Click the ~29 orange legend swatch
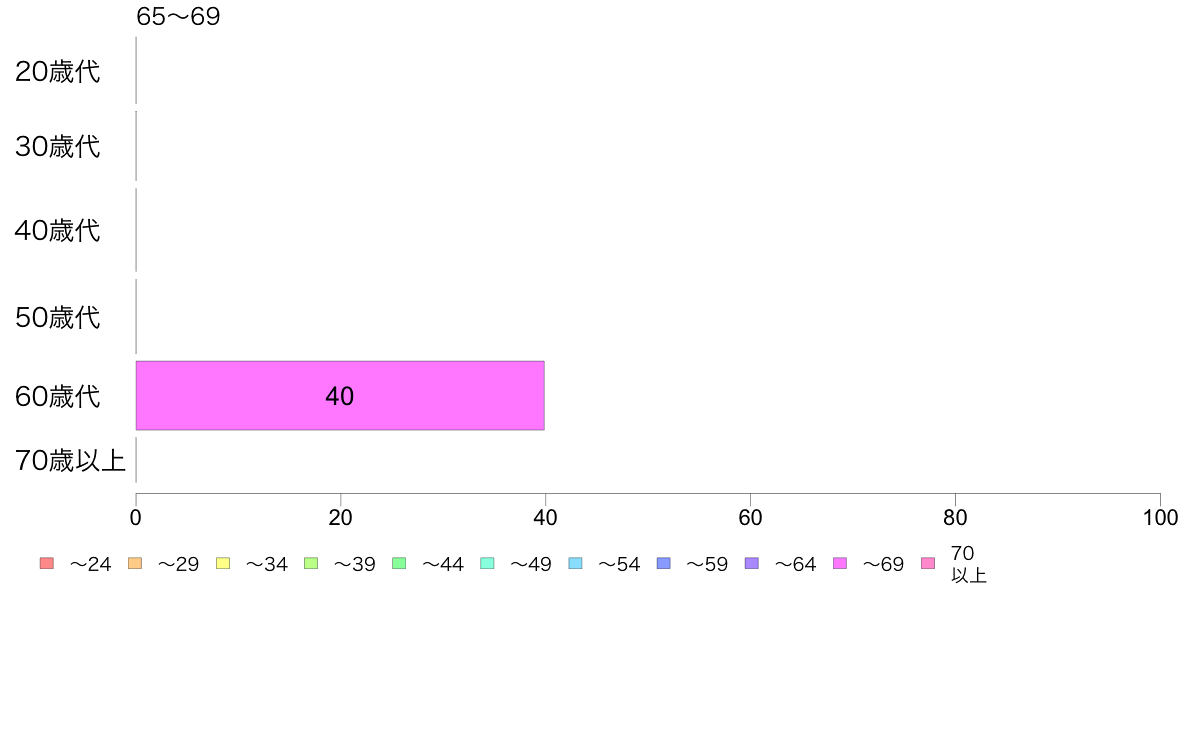The height and width of the screenshot is (736, 1188). click(x=135, y=563)
